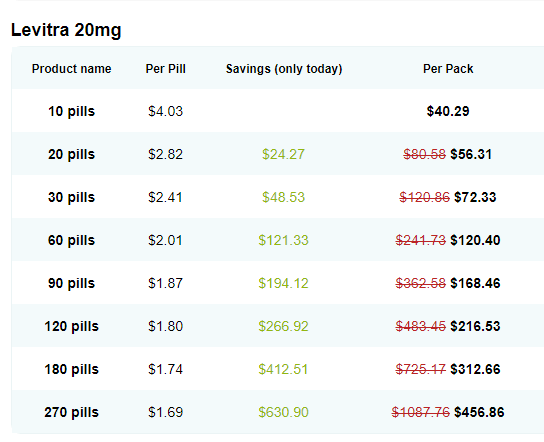
Task: Select the 20 pills product name
Action: click(x=71, y=154)
